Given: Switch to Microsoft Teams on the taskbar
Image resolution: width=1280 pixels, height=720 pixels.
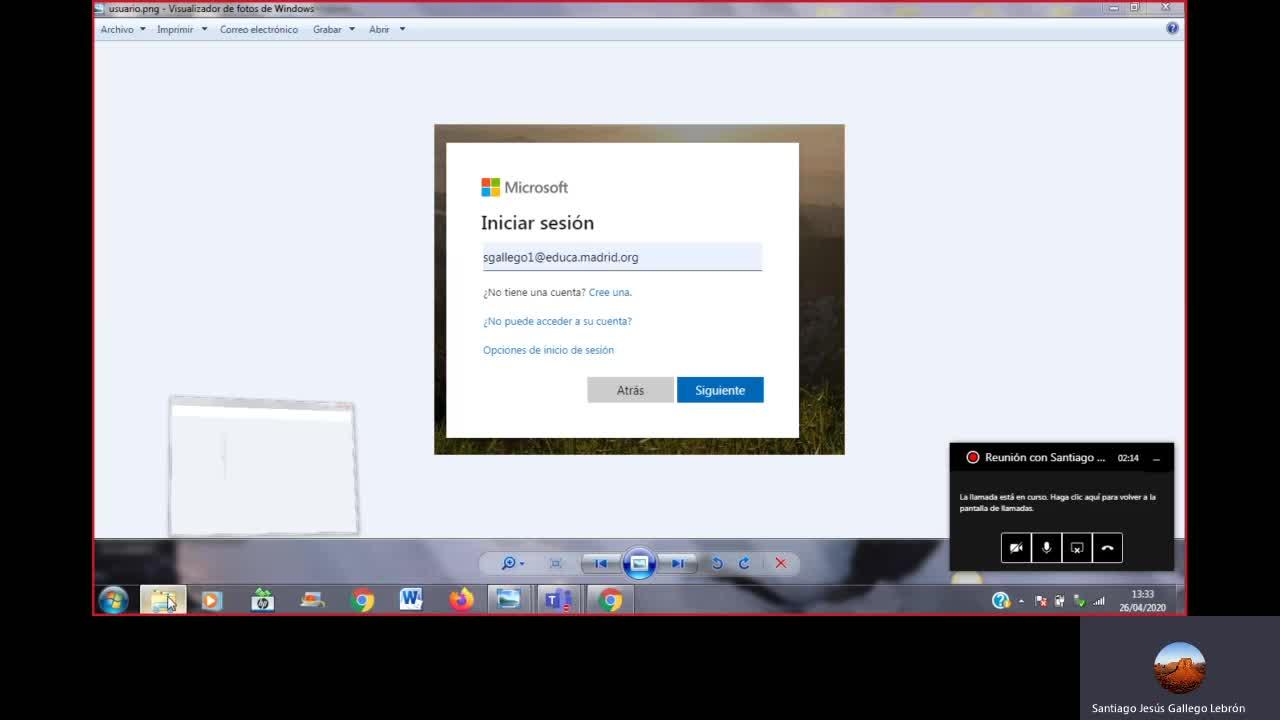Looking at the screenshot, I should pyautogui.click(x=558, y=600).
